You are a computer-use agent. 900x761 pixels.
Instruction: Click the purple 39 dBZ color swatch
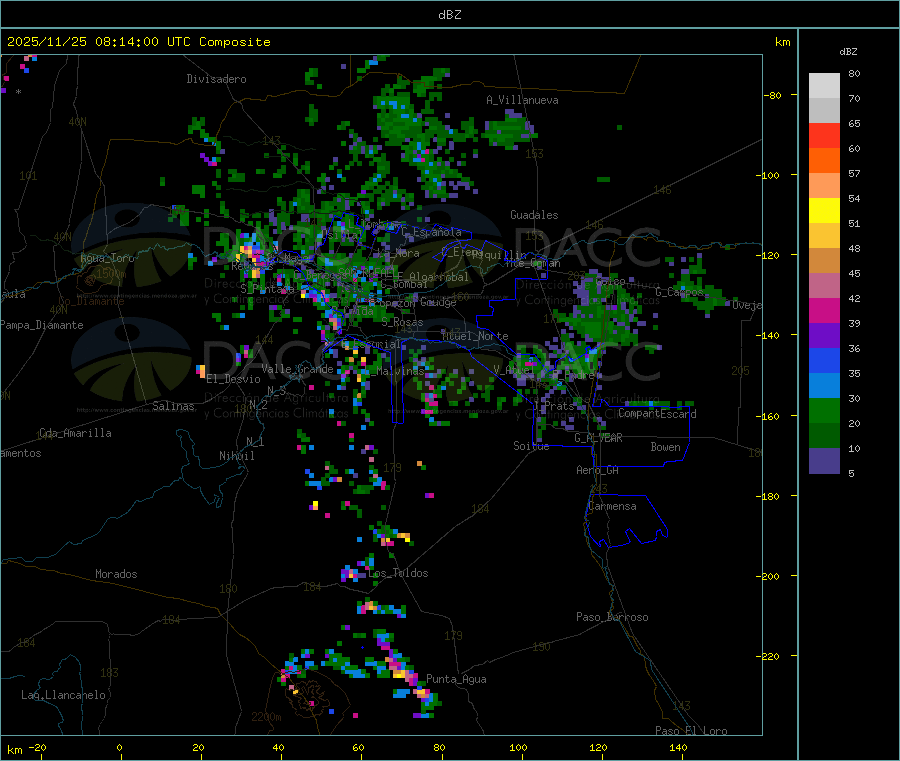pyautogui.click(x=824, y=335)
